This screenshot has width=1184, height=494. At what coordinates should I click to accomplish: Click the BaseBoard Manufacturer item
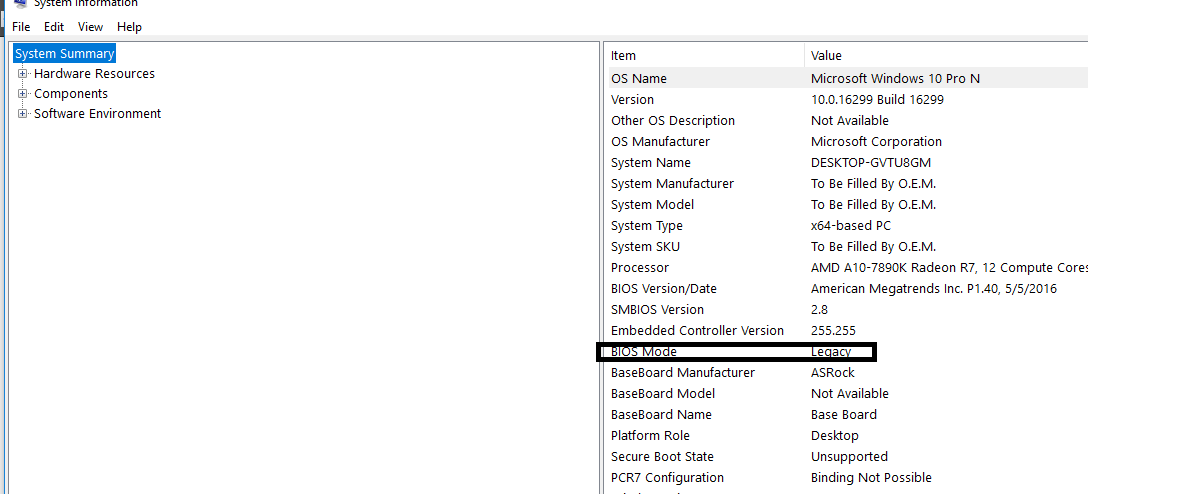(683, 373)
